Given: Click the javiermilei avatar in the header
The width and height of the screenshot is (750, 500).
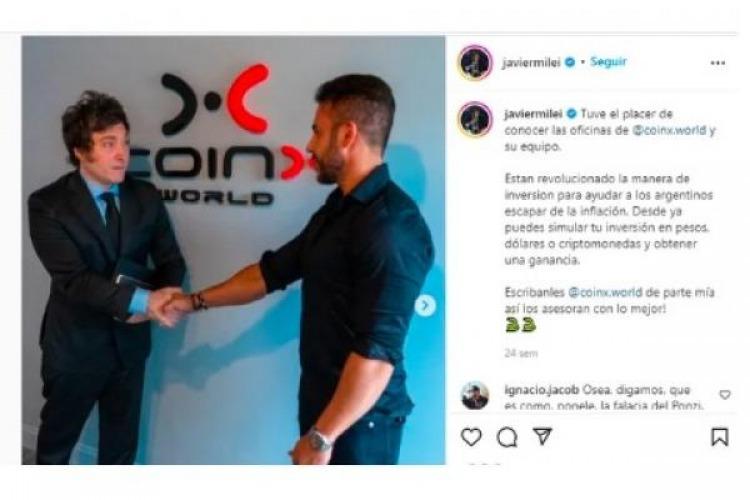Looking at the screenshot, I should 474,63.
